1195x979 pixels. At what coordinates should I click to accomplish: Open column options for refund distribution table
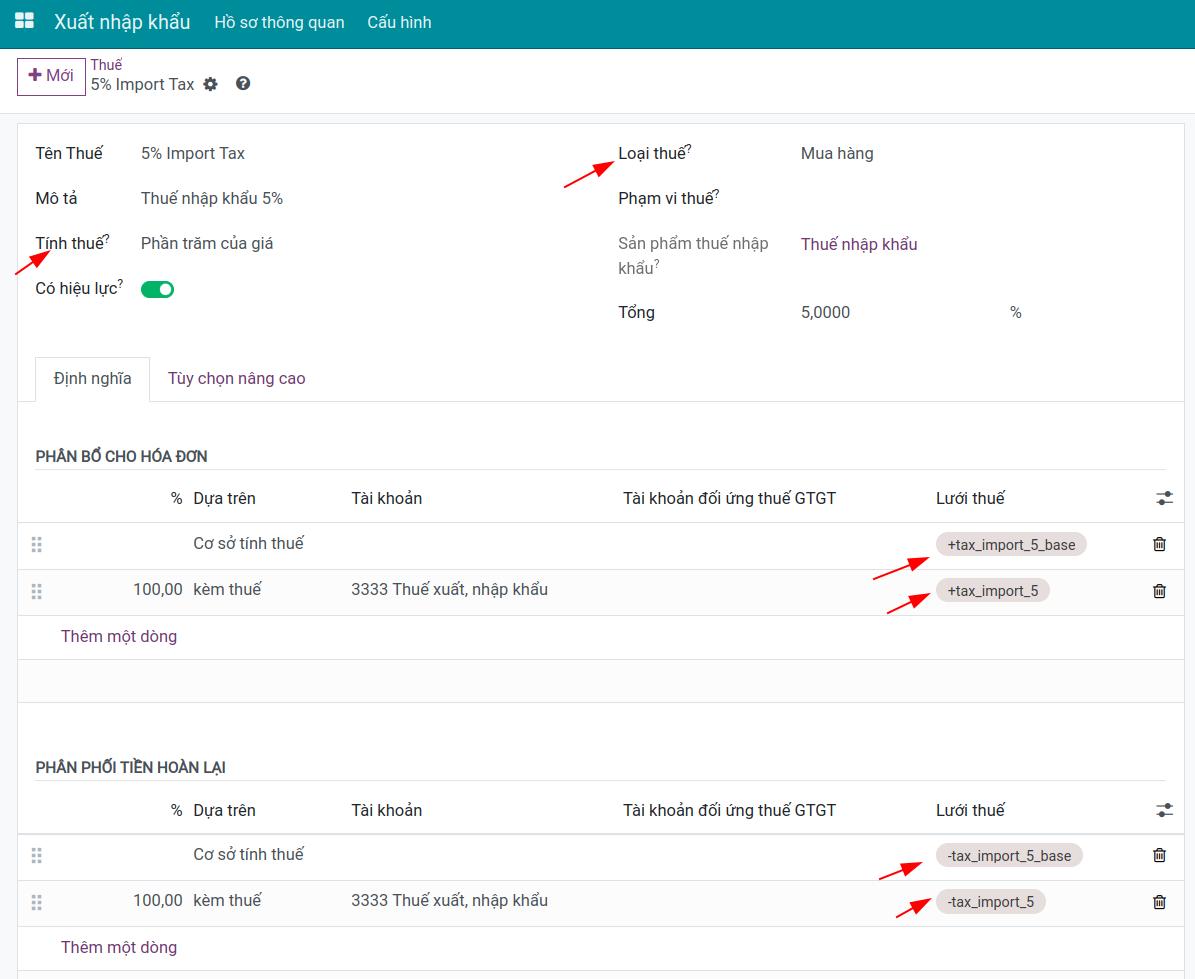coord(1165,810)
